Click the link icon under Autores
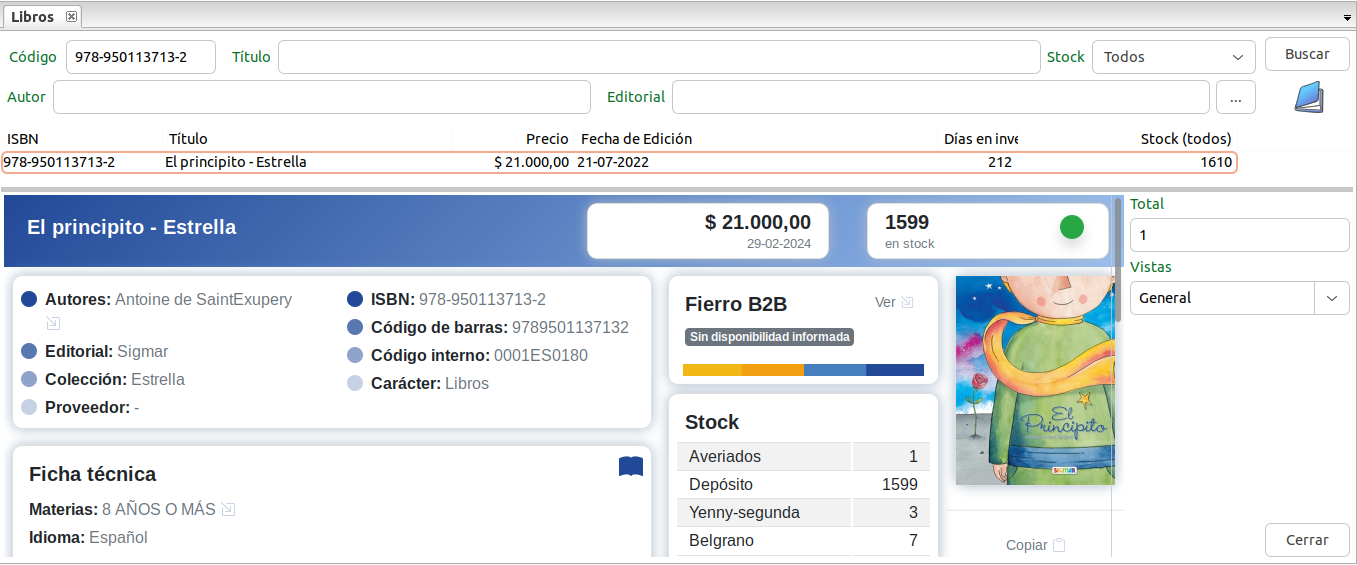The width and height of the screenshot is (1357, 565). click(53, 323)
